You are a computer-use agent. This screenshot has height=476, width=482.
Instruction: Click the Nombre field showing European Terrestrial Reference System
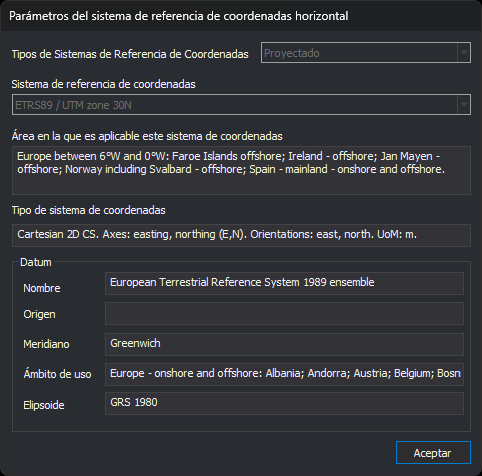coord(284,283)
